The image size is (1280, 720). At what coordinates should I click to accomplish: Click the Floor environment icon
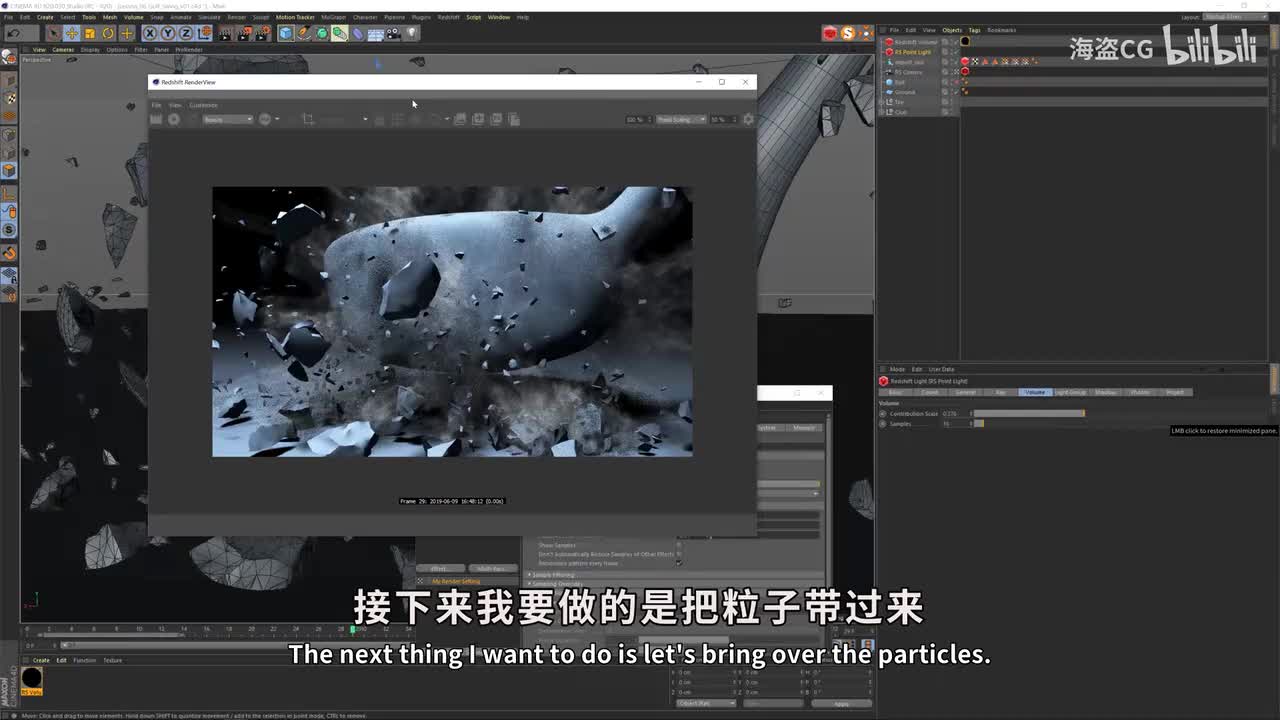[x=376, y=33]
